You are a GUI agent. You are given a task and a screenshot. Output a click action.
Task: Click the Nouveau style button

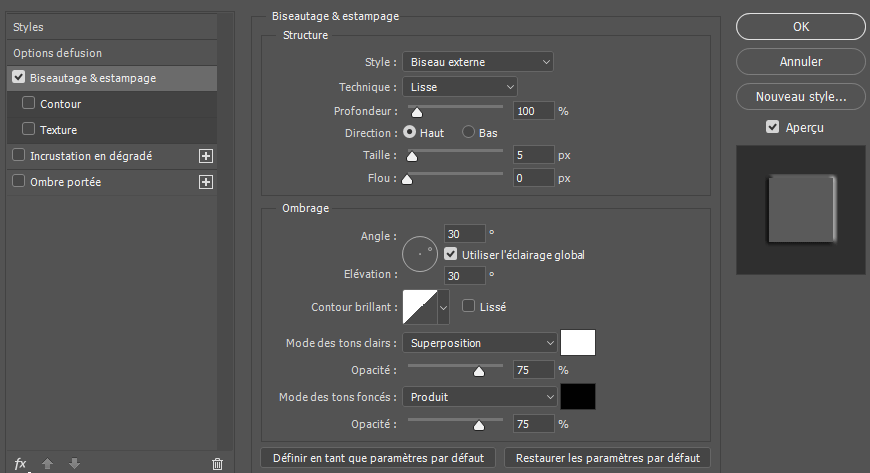coord(801,97)
